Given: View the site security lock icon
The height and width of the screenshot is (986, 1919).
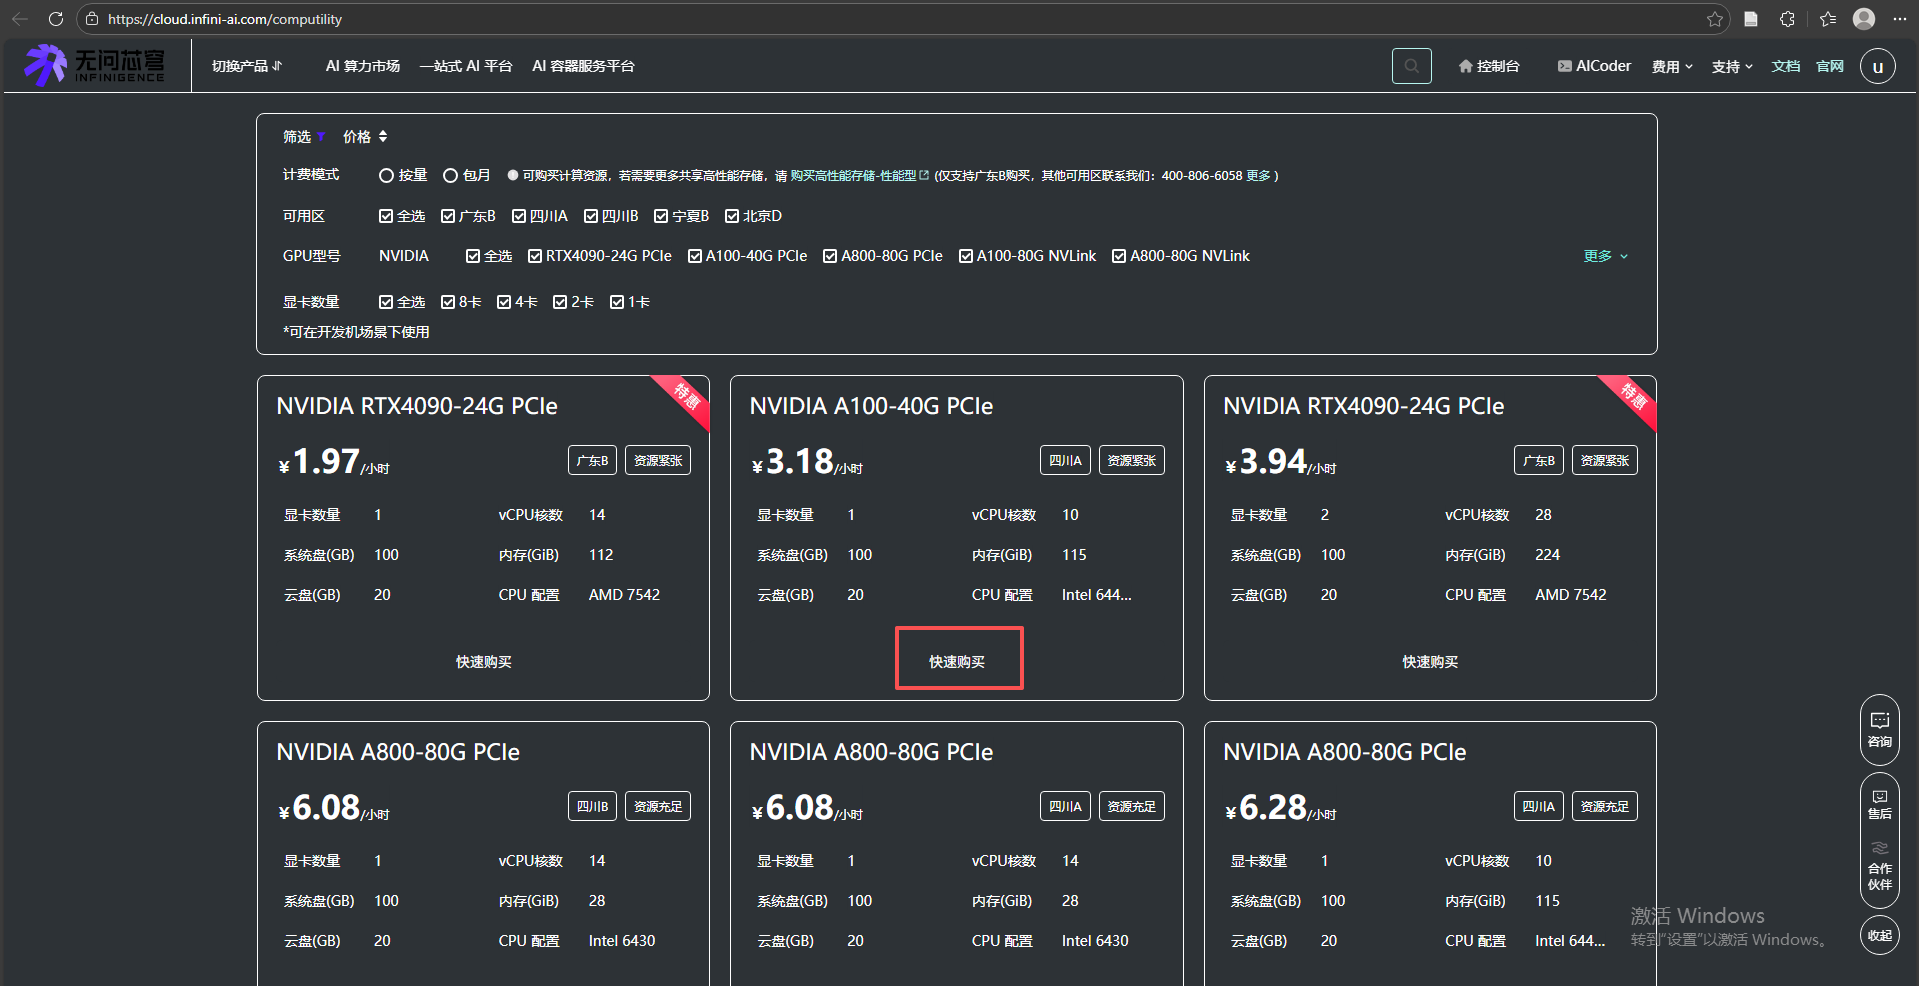Looking at the screenshot, I should tap(92, 19).
